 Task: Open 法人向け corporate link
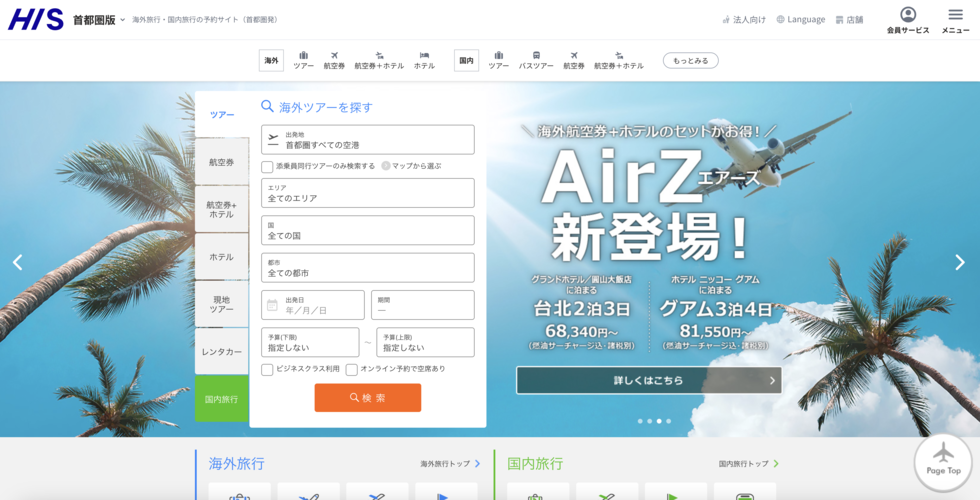point(744,19)
